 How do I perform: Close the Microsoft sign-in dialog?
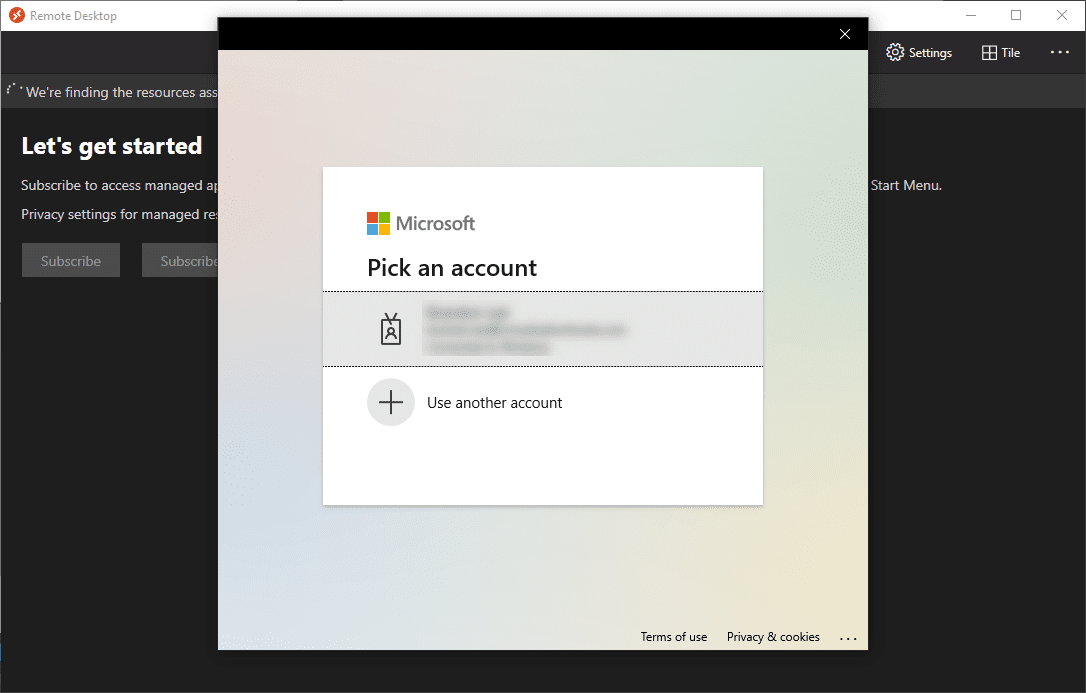tap(844, 34)
